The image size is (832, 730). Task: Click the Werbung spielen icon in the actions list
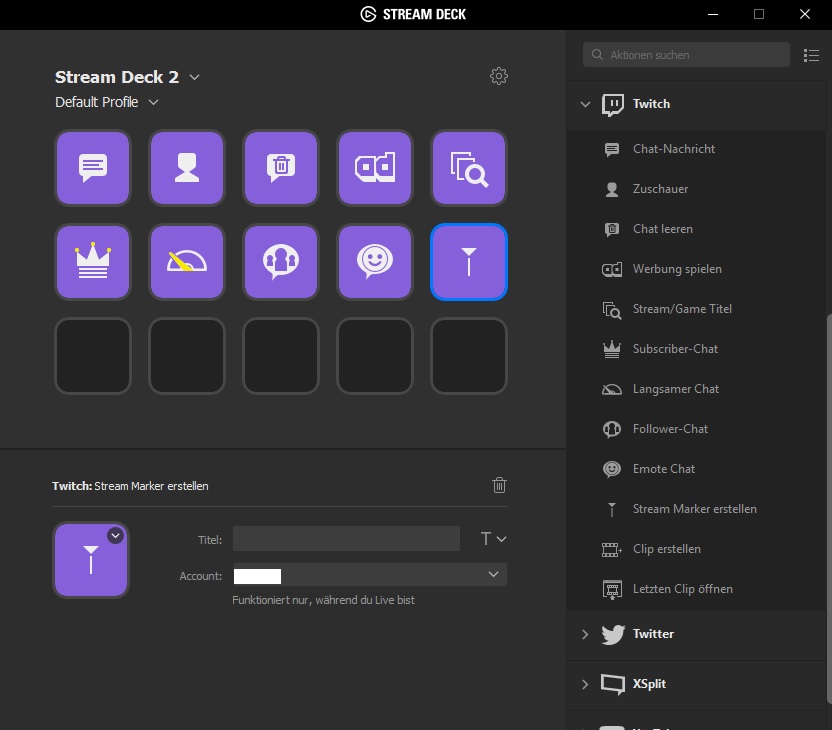pos(612,270)
